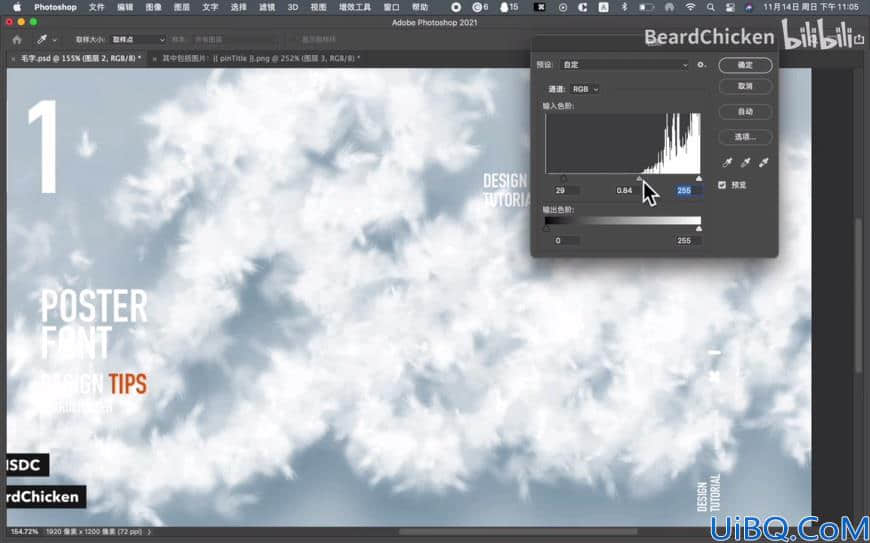Open the 视图 (View) menu
This screenshot has width=870, height=543.
[318, 7]
